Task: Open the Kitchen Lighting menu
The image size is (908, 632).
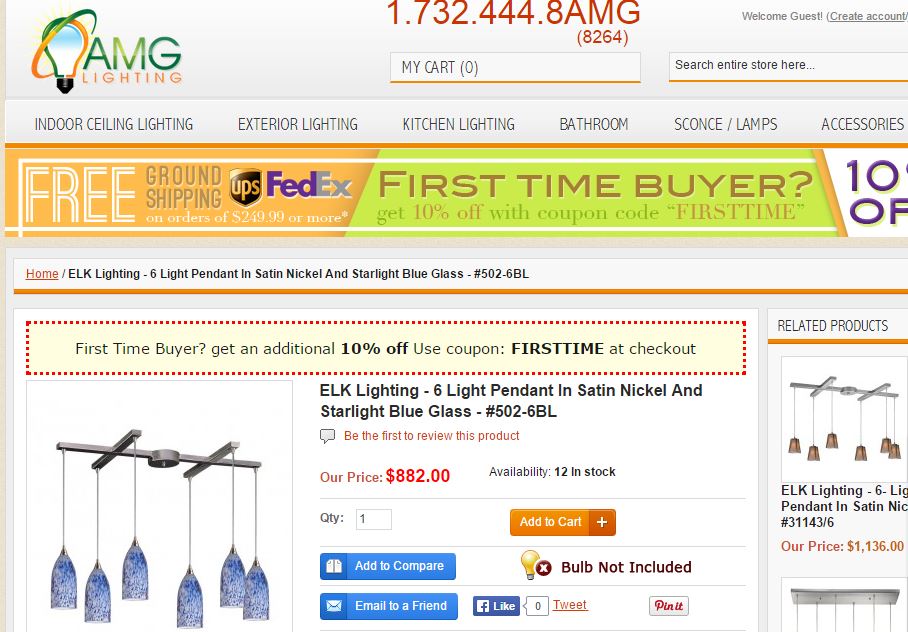Action: (x=459, y=124)
